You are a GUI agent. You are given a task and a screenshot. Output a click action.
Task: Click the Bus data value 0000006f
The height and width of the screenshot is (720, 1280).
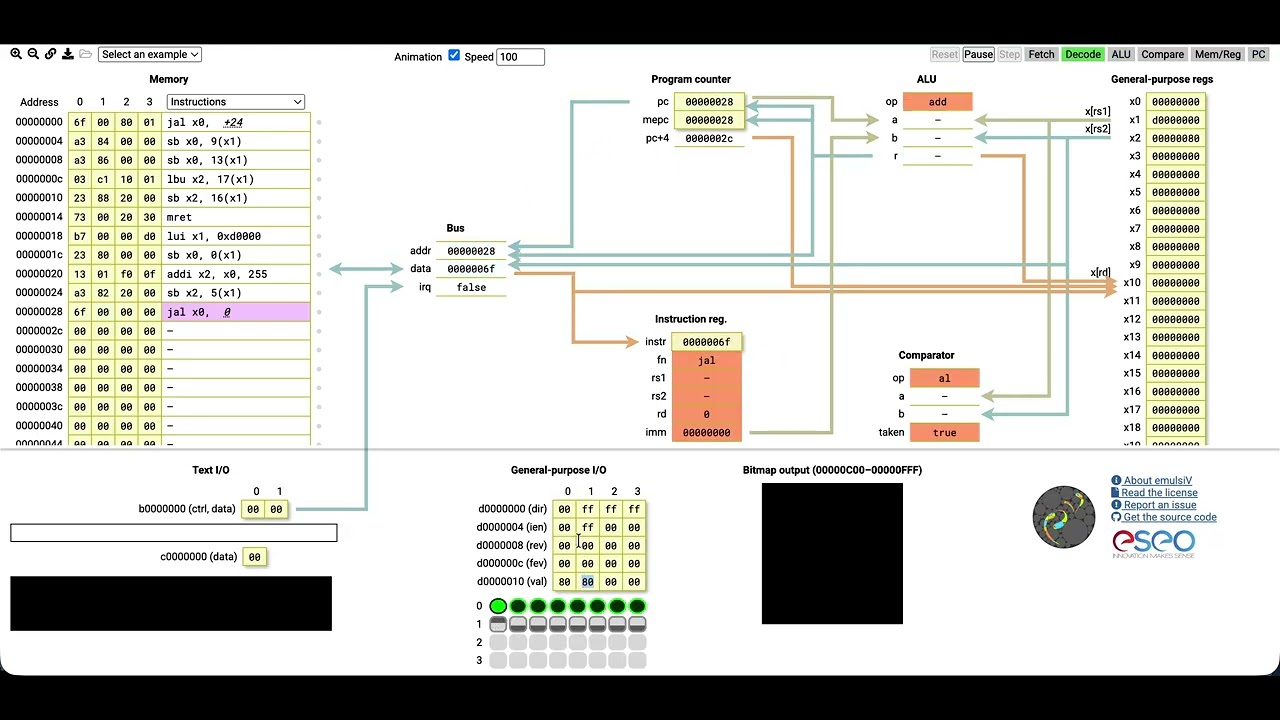471,269
